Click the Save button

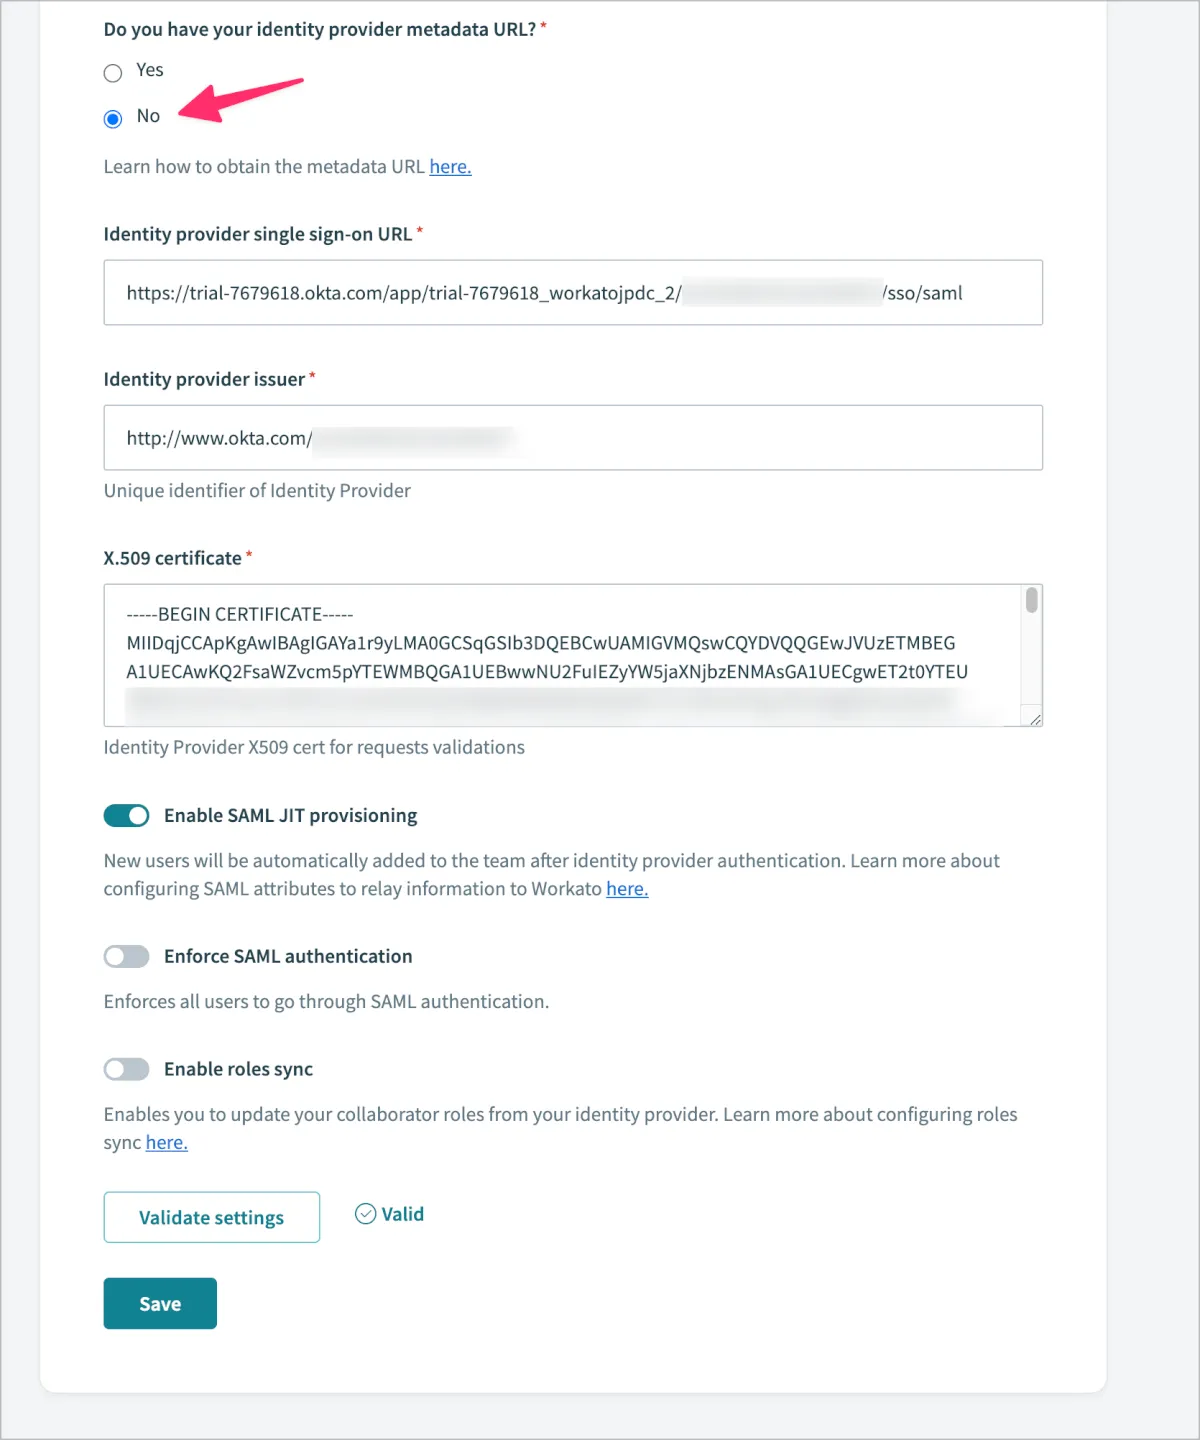coord(160,1303)
